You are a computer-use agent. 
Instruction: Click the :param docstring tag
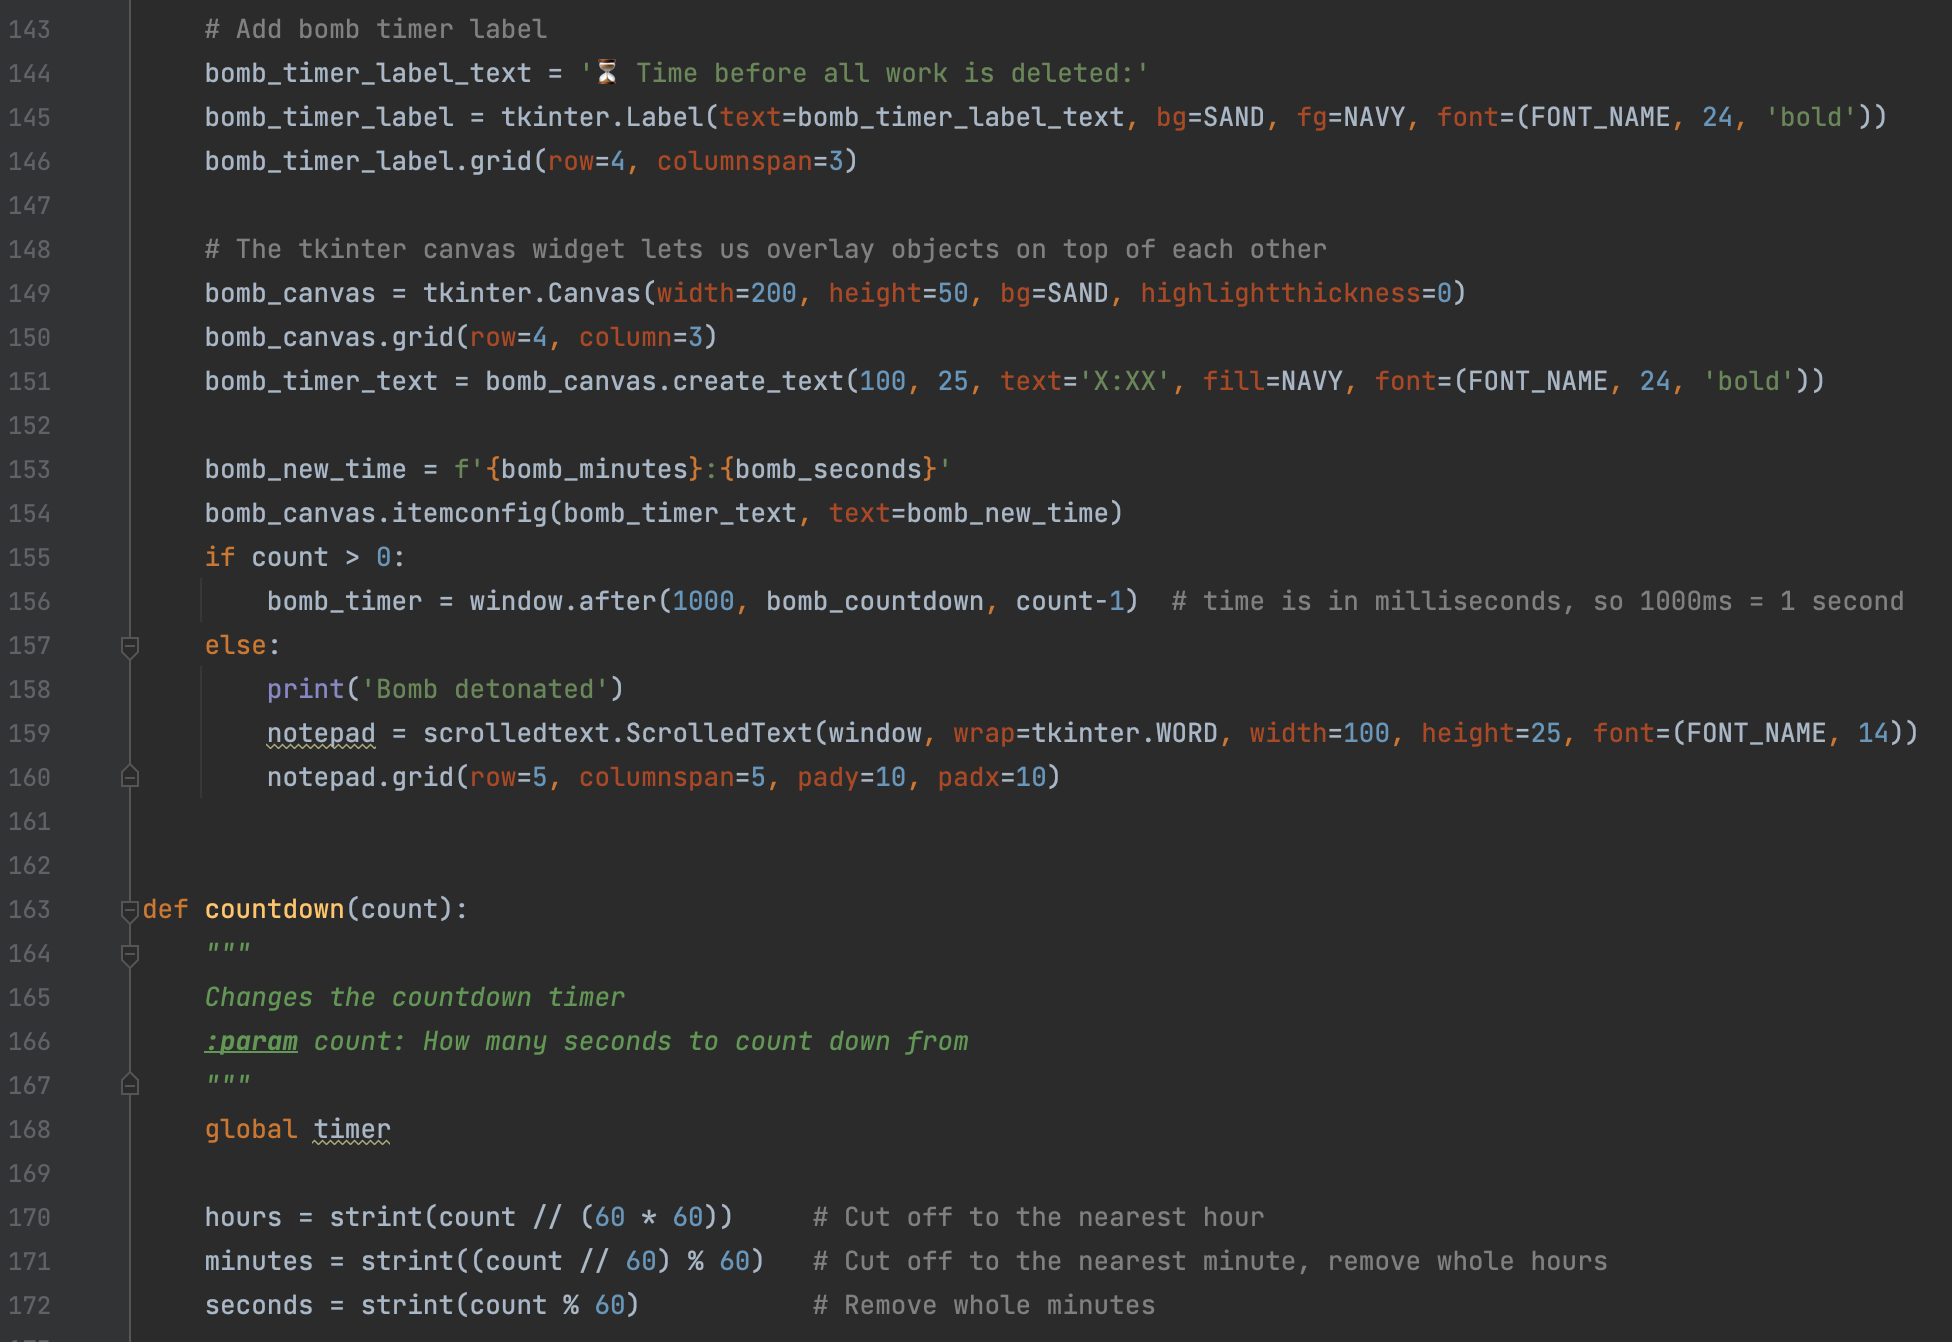coord(251,1041)
